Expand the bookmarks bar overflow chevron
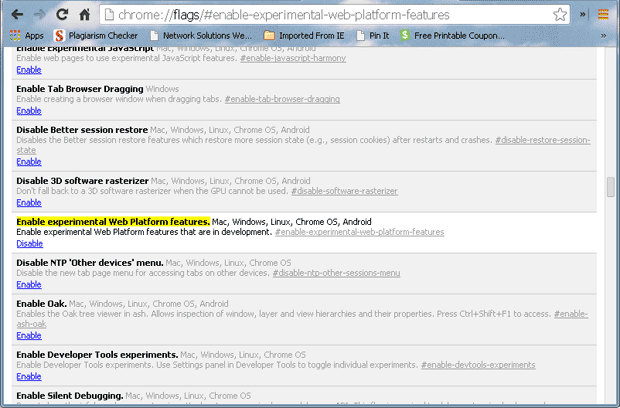Screen dimensions: 620x408 click(603, 36)
